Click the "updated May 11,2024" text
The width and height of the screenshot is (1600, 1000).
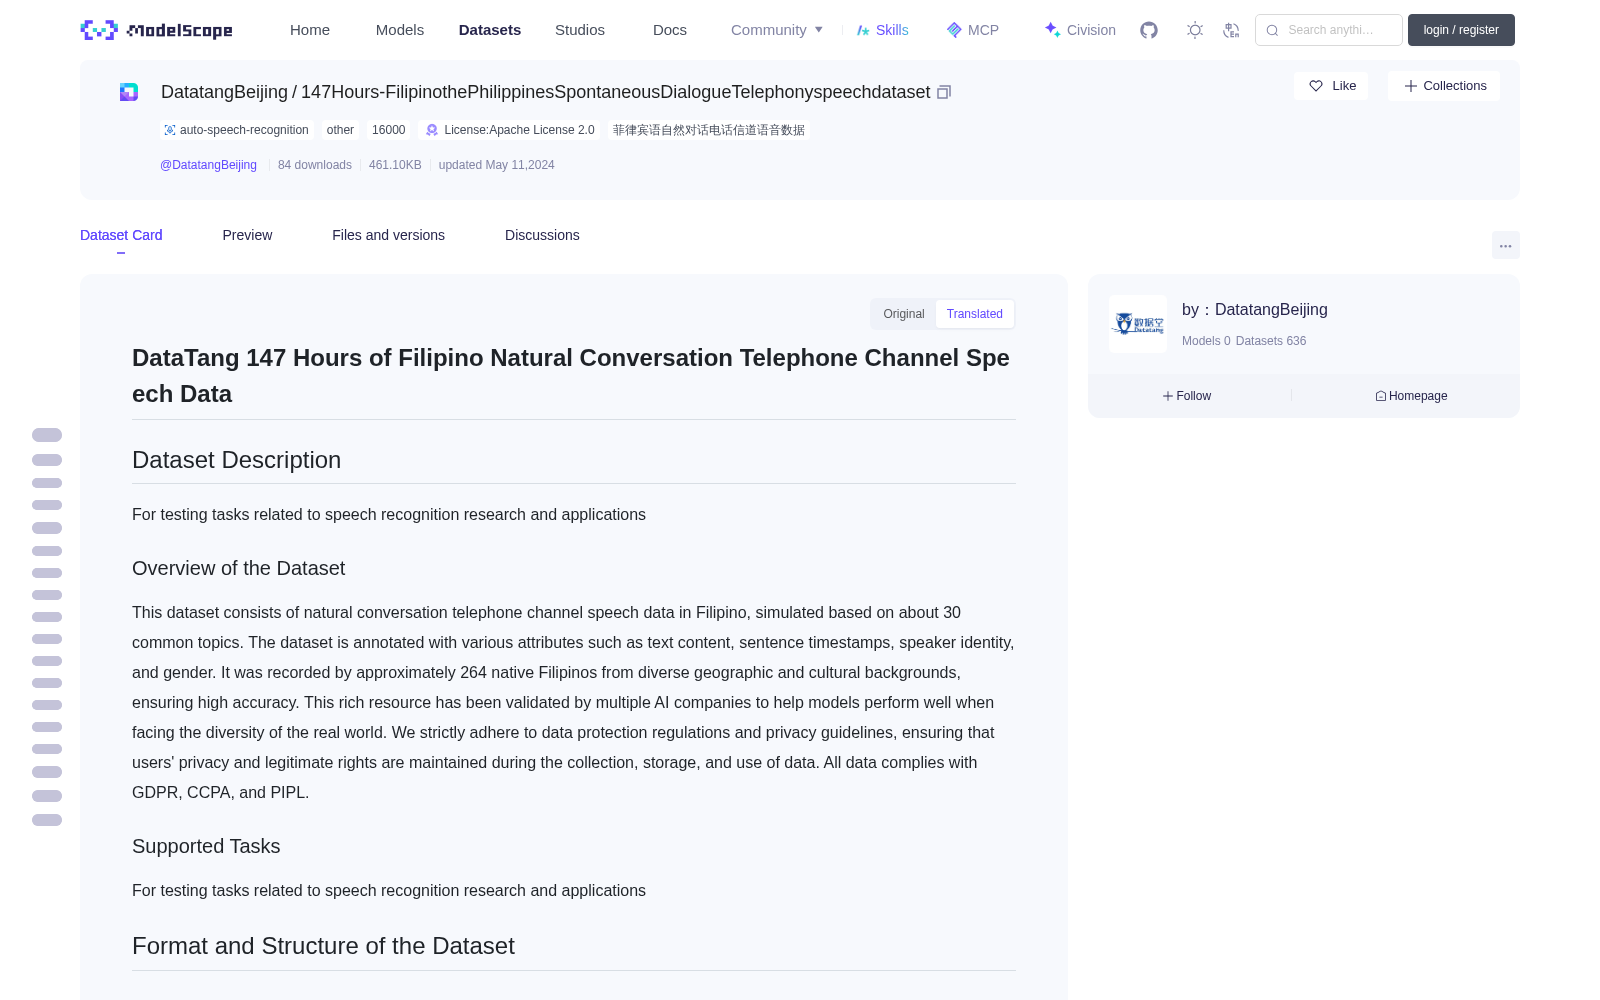496,165
